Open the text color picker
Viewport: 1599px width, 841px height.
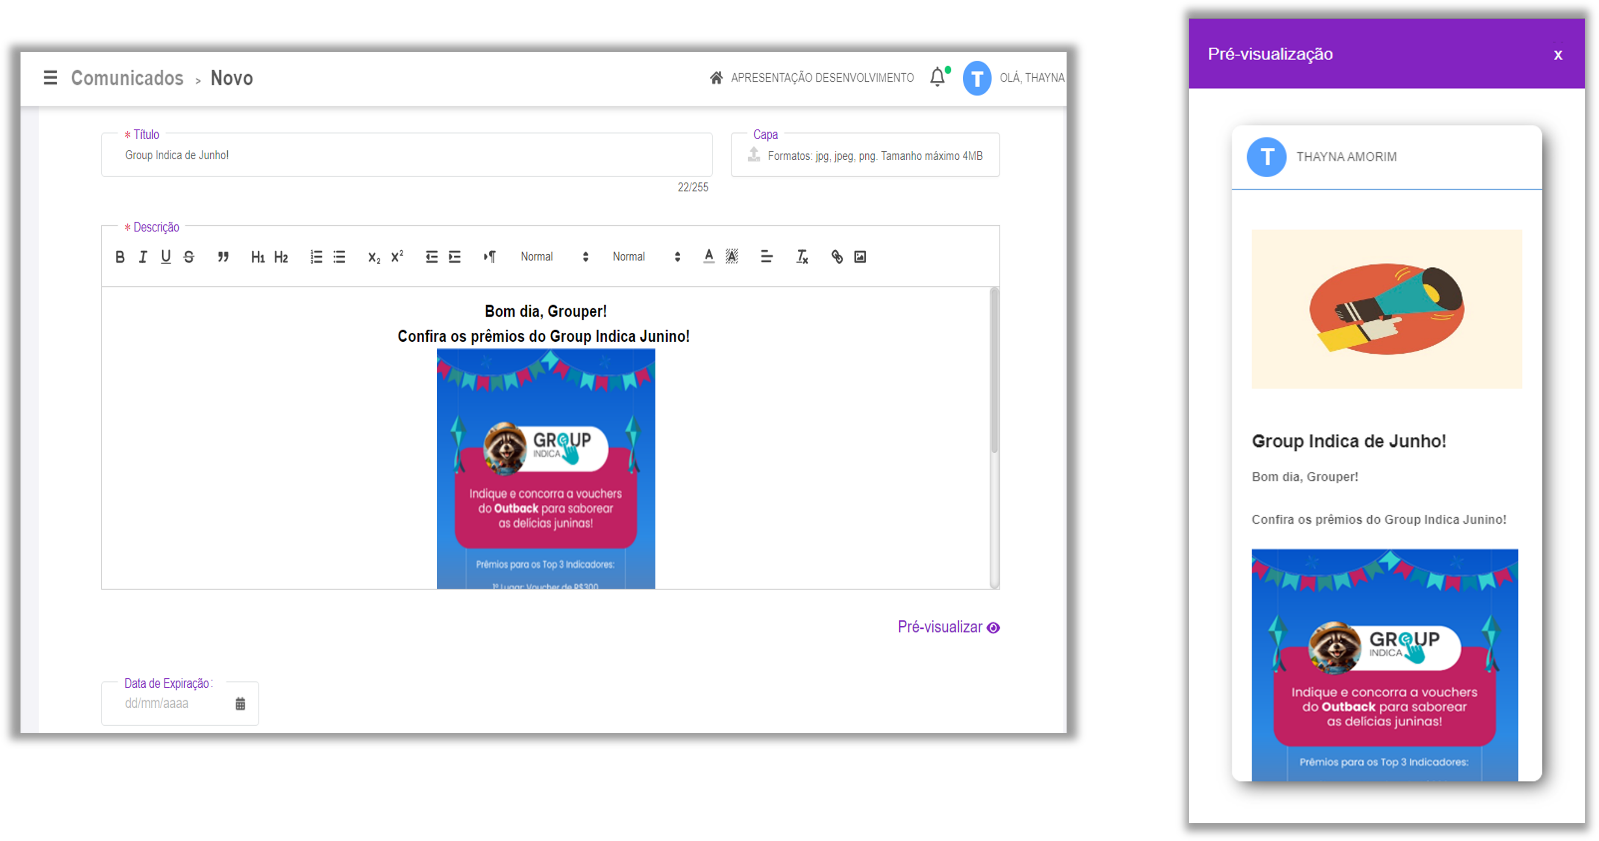tap(709, 257)
